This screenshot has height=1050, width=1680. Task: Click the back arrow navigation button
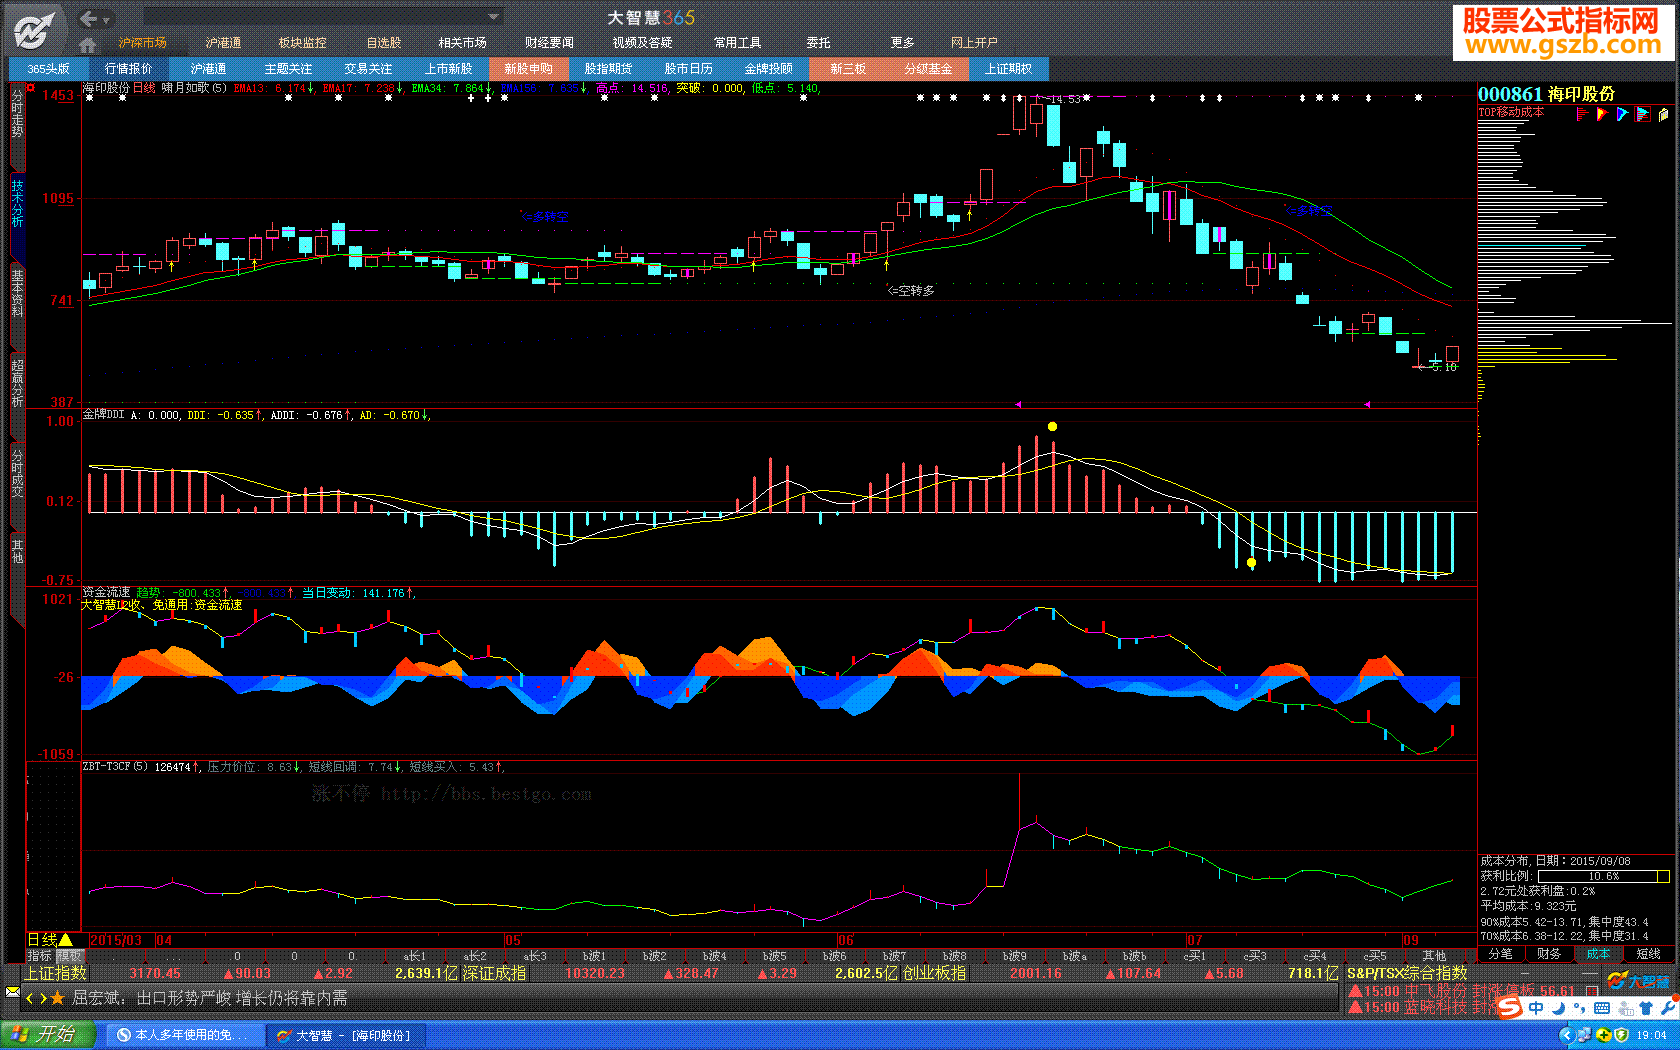(88, 18)
